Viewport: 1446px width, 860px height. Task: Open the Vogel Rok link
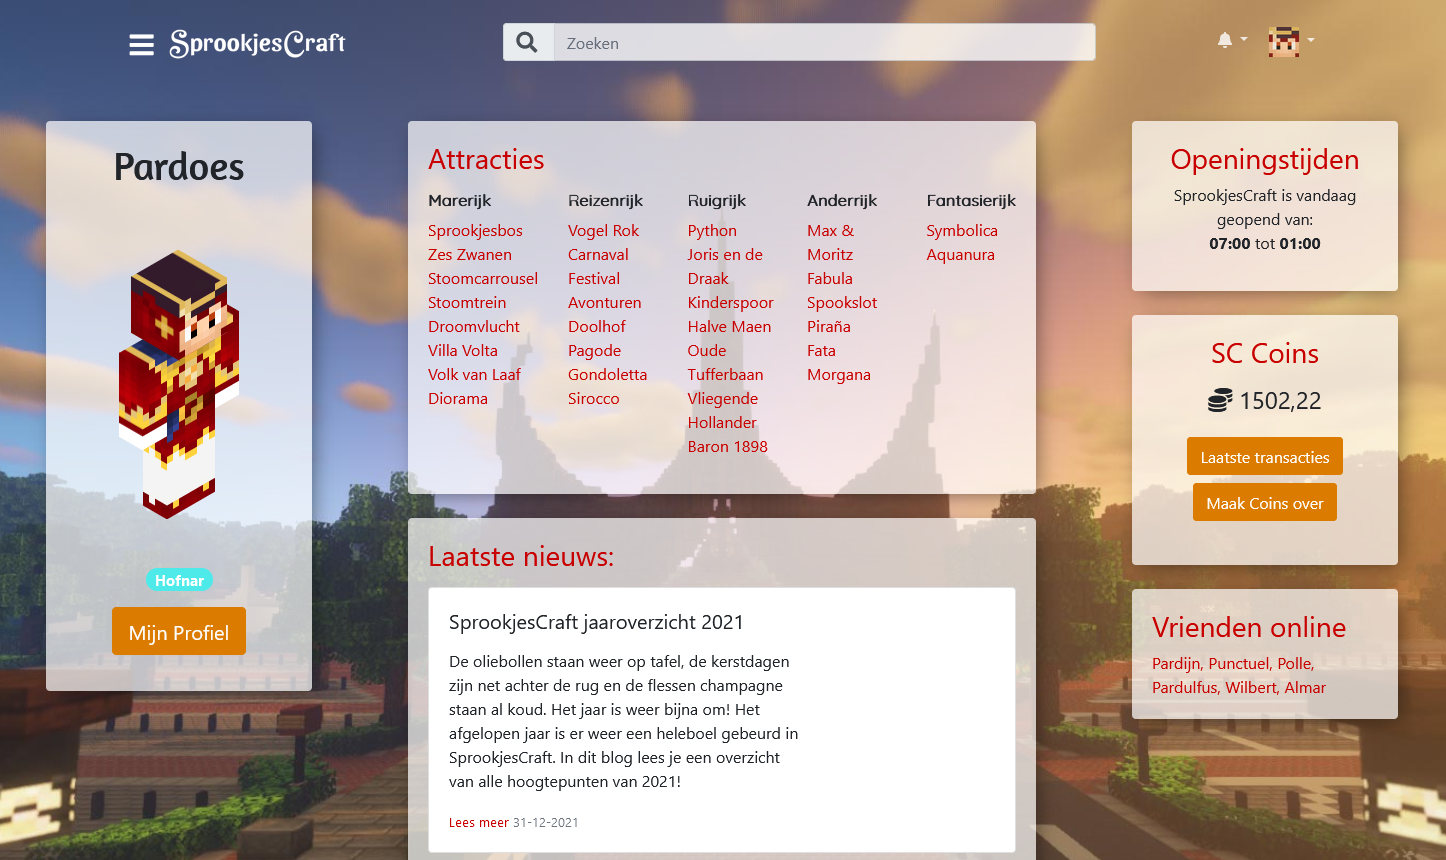pyautogui.click(x=603, y=230)
